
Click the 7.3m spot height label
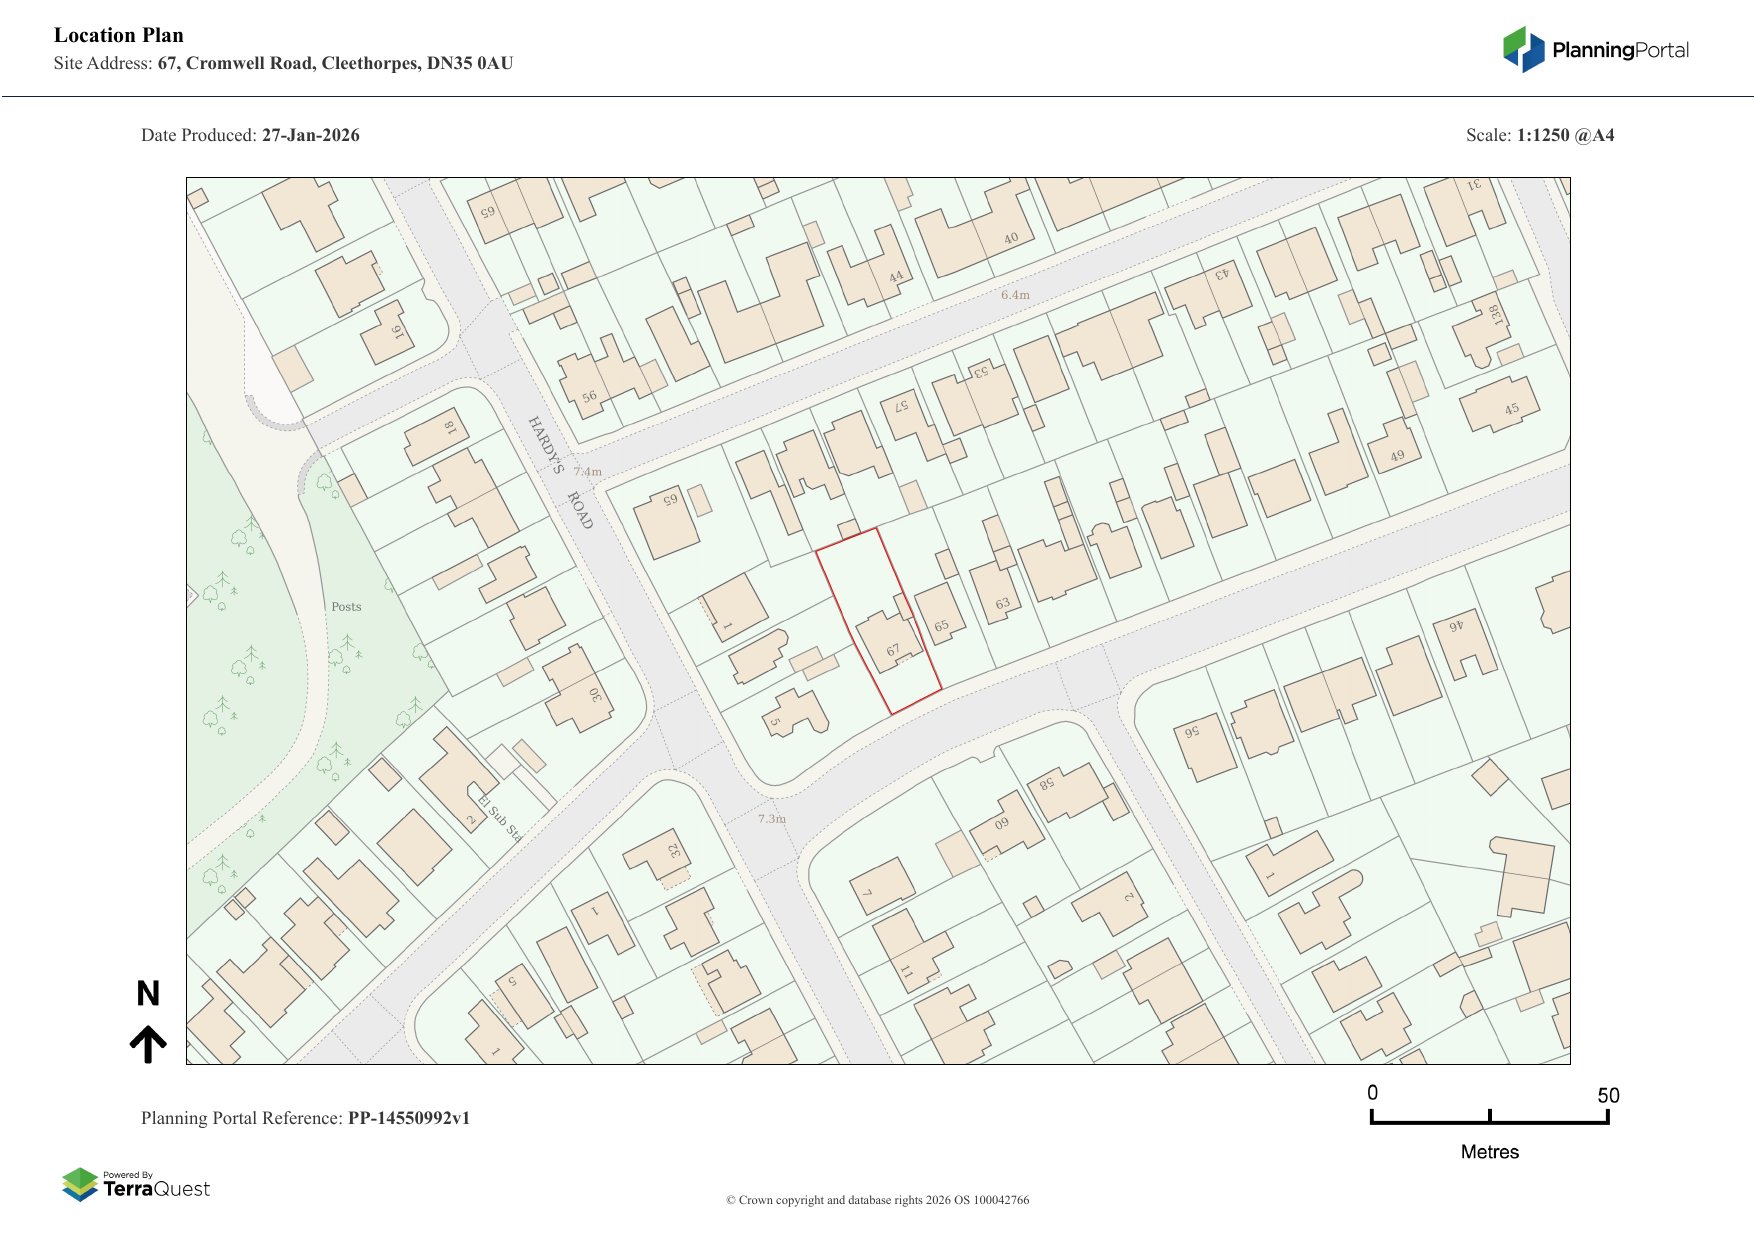point(772,819)
